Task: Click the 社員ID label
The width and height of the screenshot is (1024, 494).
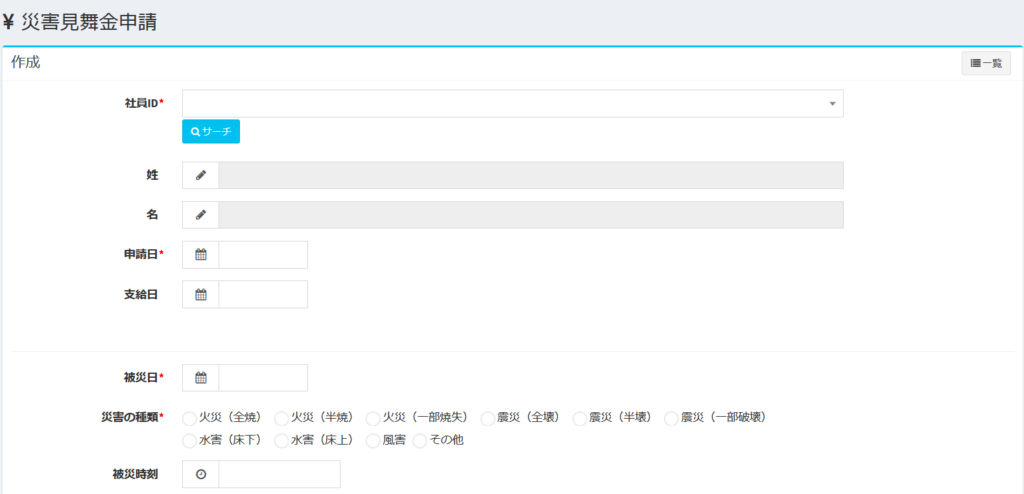Action: (x=142, y=104)
